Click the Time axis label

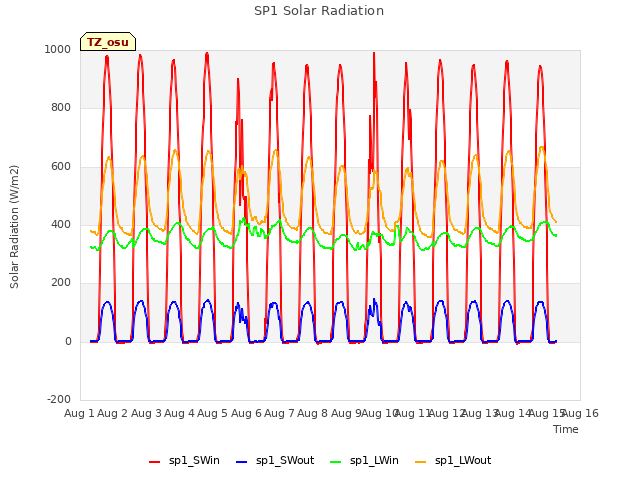pyautogui.click(x=566, y=429)
